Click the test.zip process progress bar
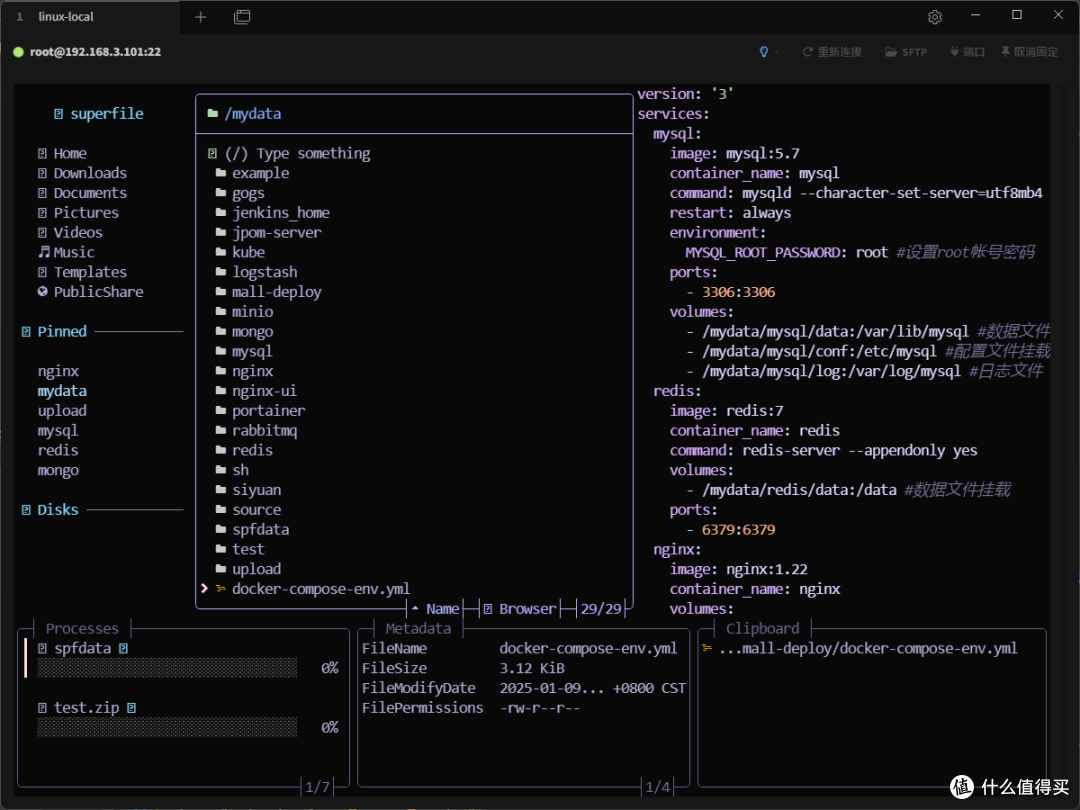The height and width of the screenshot is (810, 1080). [x=167, y=727]
